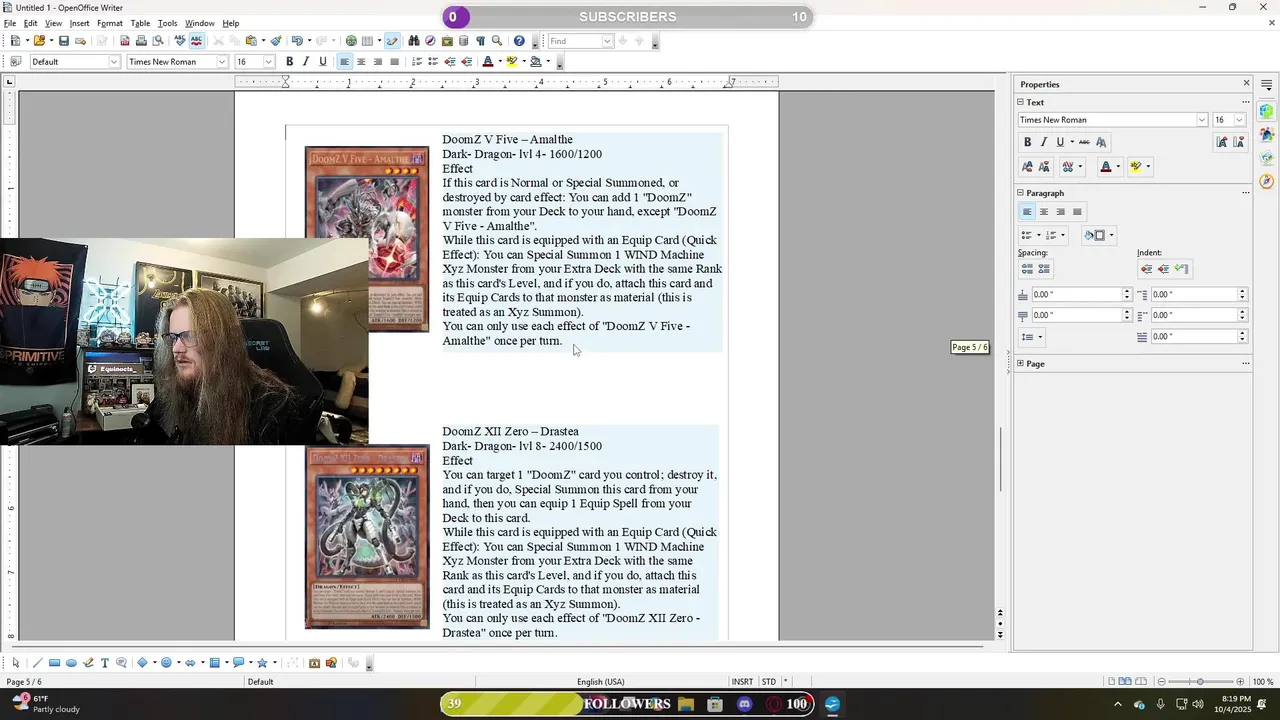Screen dimensions: 1280x720
Task: Open the Format menu
Action: coord(110,23)
